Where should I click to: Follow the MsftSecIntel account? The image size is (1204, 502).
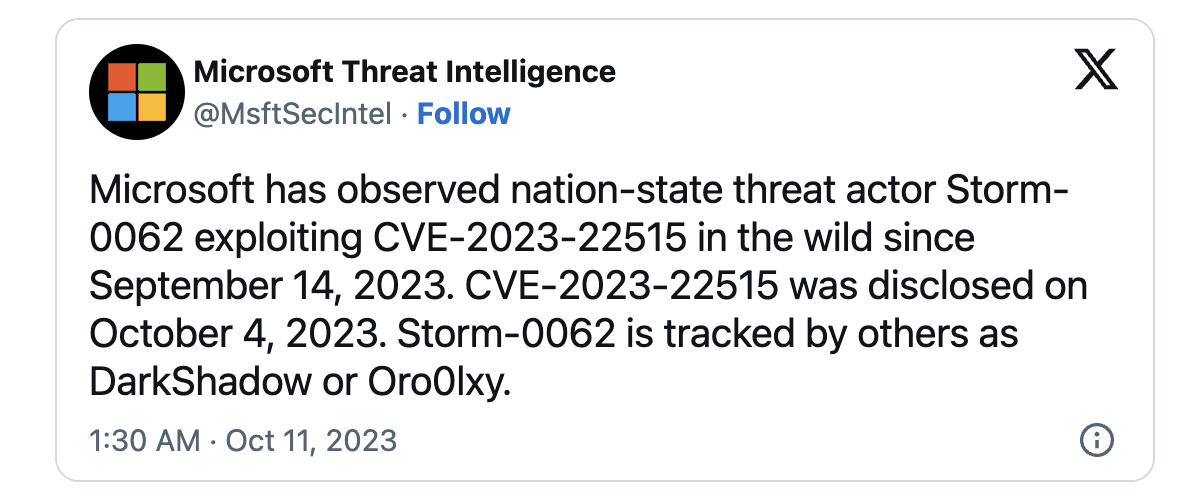[x=464, y=114]
